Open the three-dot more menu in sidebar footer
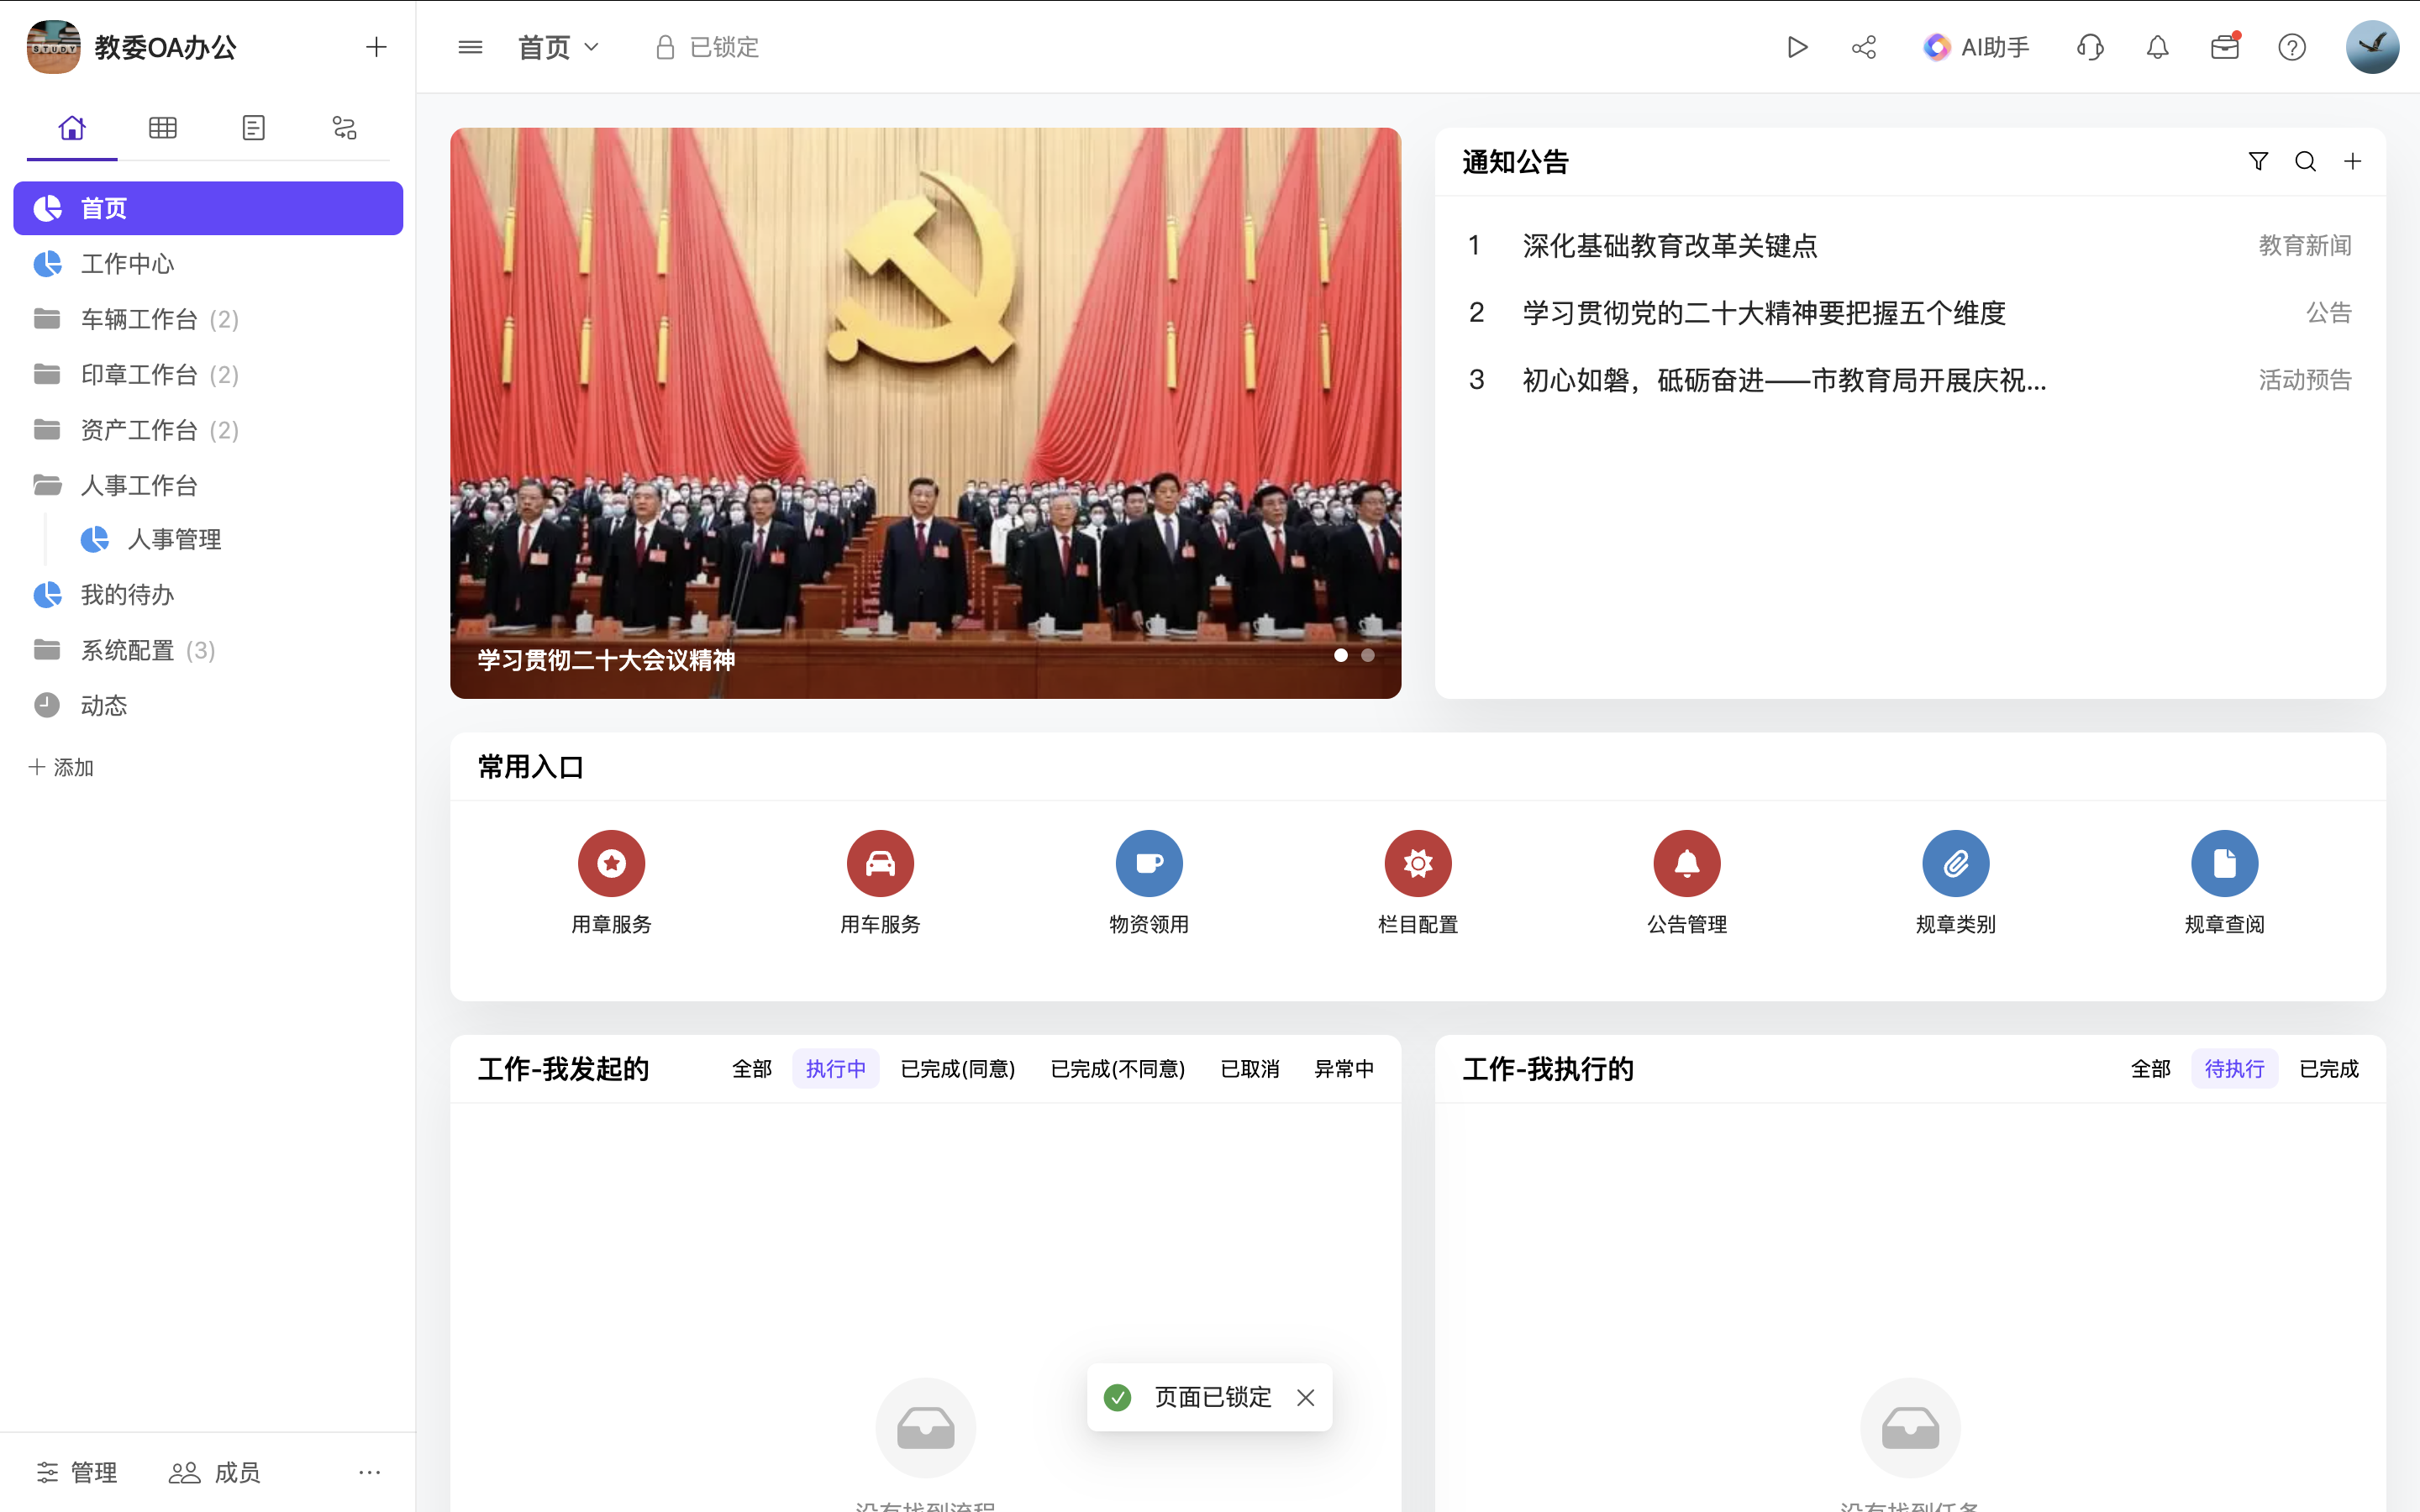Viewport: 2420px width, 1512px height. [x=370, y=1472]
